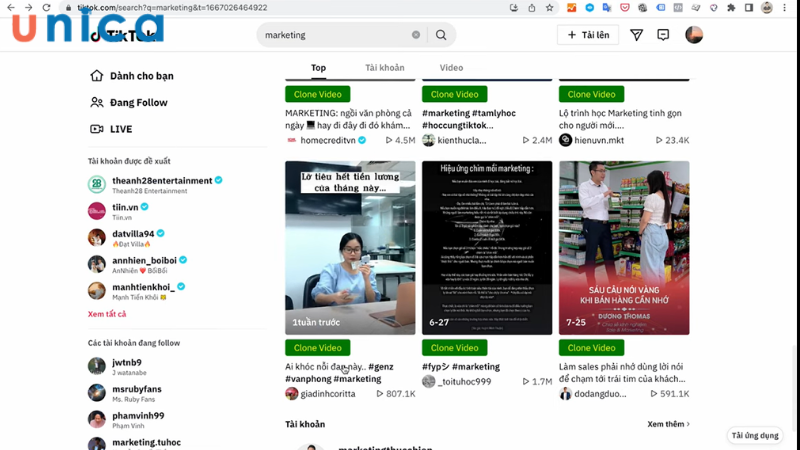Toggle the browser side panel icon
The height and width of the screenshot is (450, 800).
click(x=749, y=8)
